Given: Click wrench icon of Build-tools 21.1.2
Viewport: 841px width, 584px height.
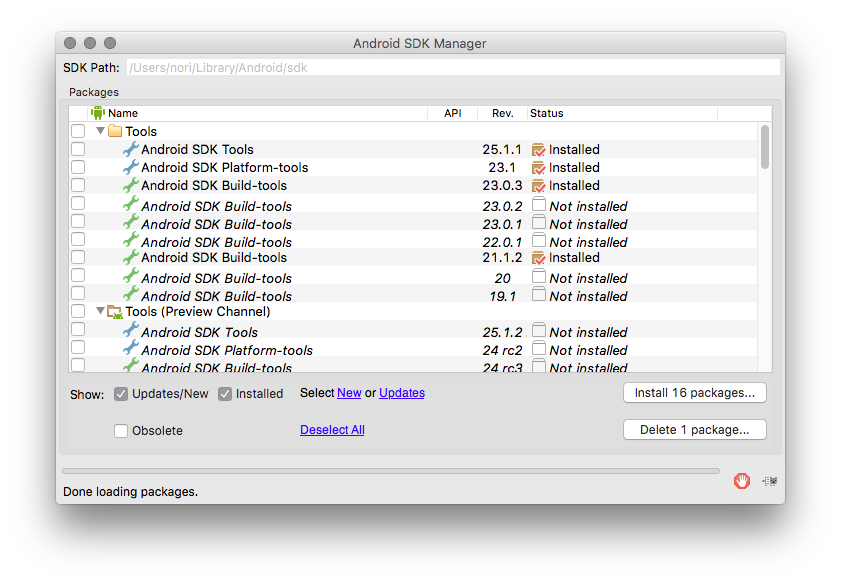Looking at the screenshot, I should click(131, 257).
